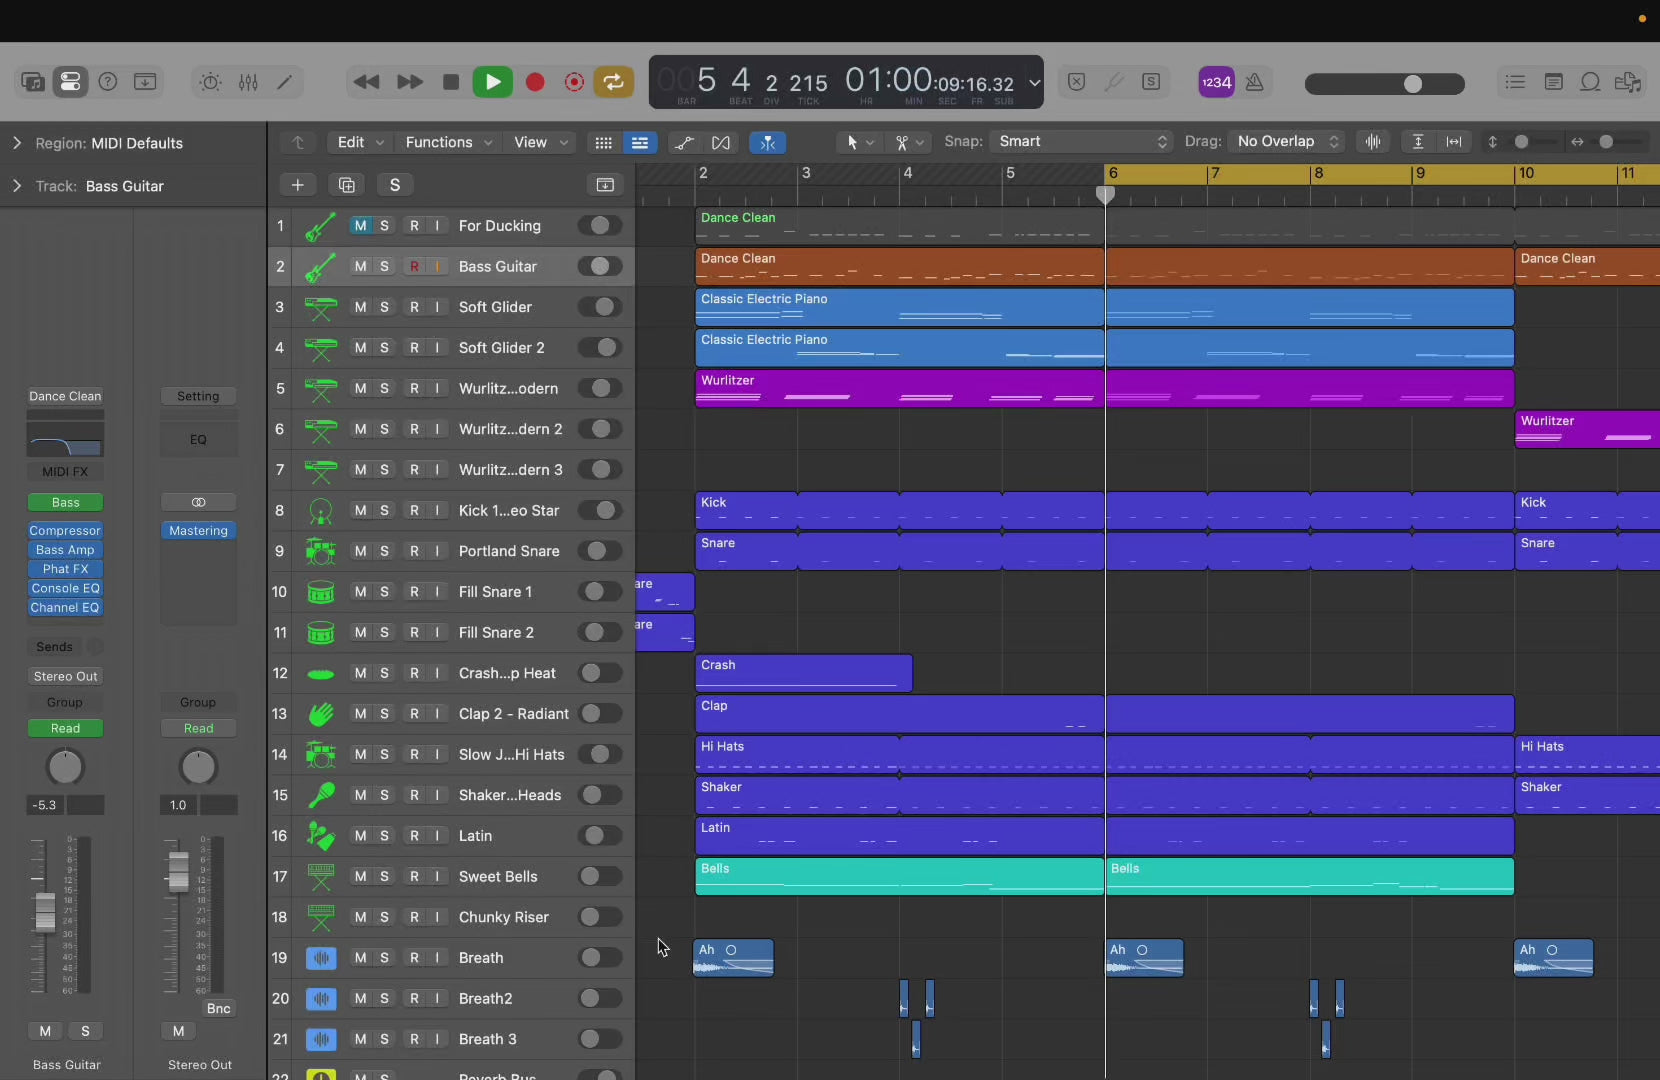Open the Smart Controls dial icon
This screenshot has height=1080, width=1660.
tap(210, 82)
